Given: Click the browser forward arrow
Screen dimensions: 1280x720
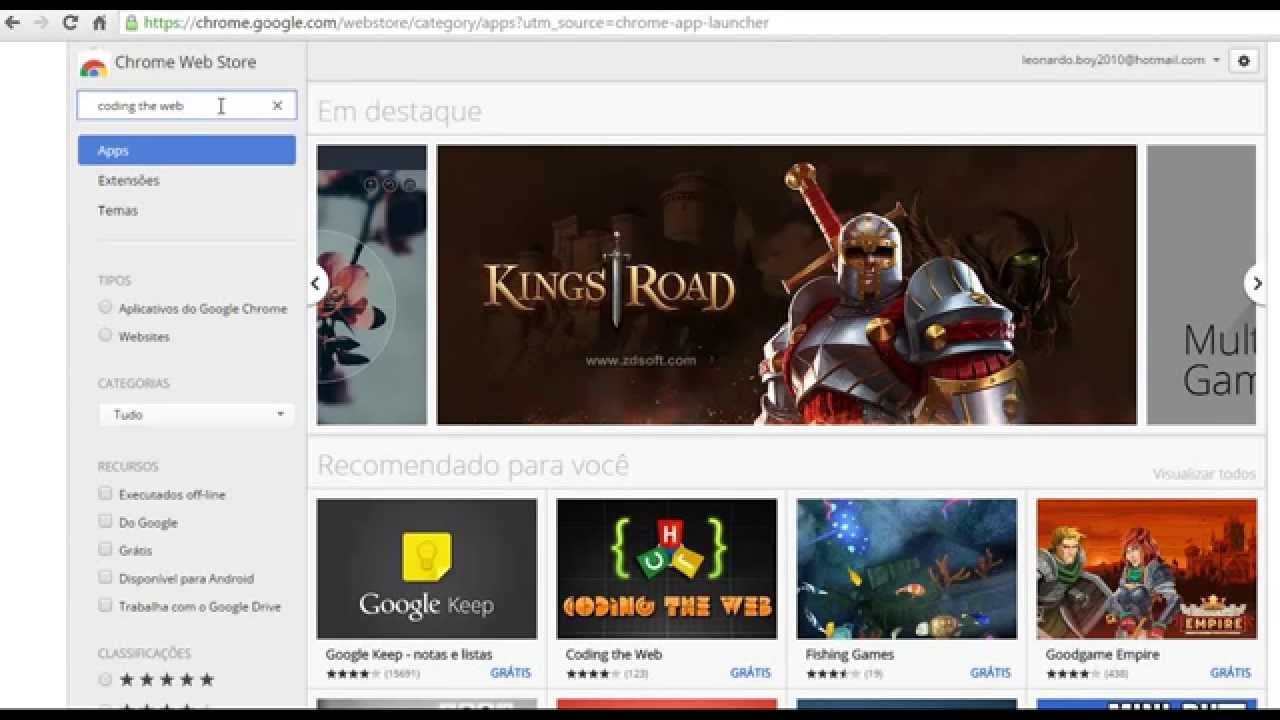Looking at the screenshot, I should [x=41, y=22].
